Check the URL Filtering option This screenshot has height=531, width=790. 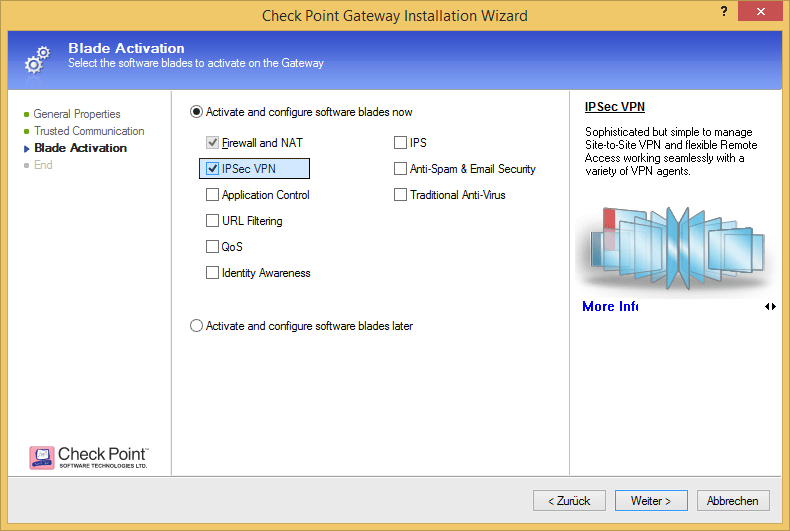[x=213, y=221]
